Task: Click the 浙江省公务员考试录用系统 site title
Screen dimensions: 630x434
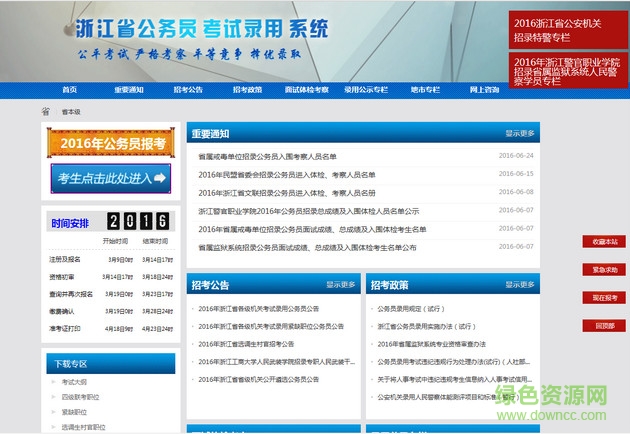Action: (202, 29)
